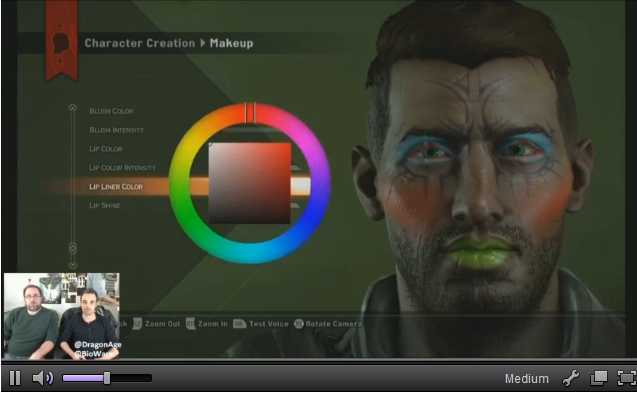Screen dimensions: 637x393
Task: Click the Zoom Out button prompt
Action: click(157, 324)
